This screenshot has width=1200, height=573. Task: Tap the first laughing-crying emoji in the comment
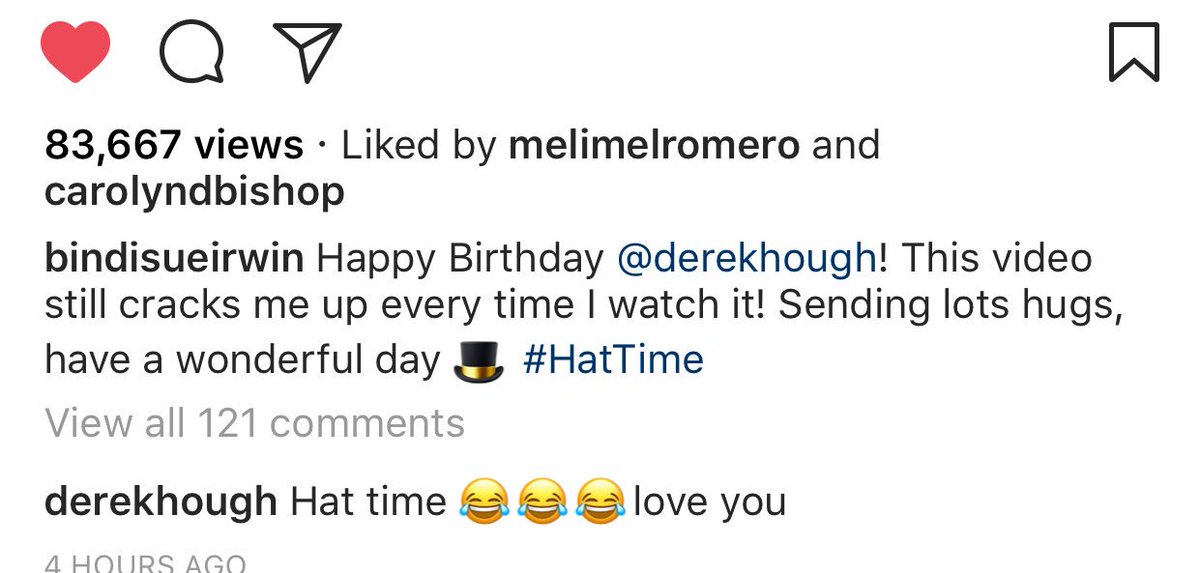tap(484, 501)
